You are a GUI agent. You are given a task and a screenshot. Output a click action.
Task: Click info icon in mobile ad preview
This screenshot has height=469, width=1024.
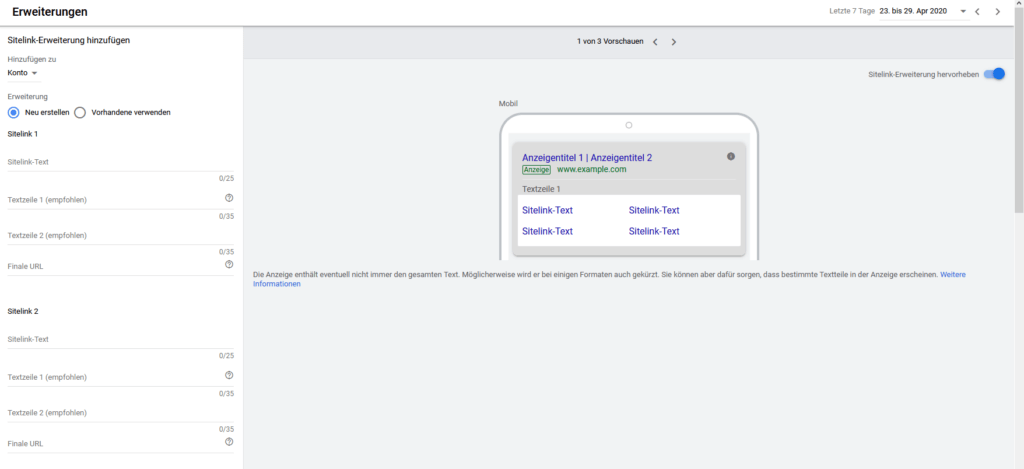pyautogui.click(x=731, y=157)
